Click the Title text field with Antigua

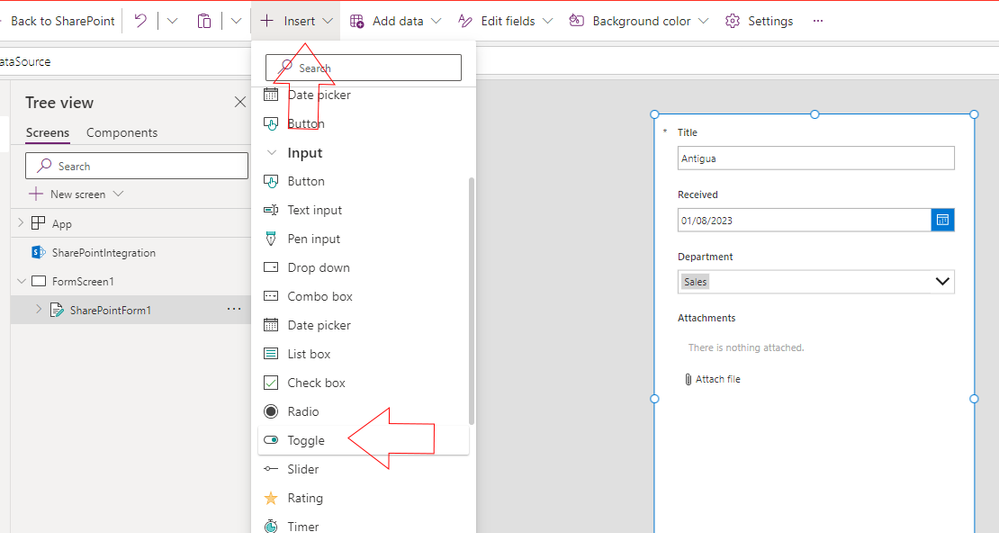pos(816,158)
